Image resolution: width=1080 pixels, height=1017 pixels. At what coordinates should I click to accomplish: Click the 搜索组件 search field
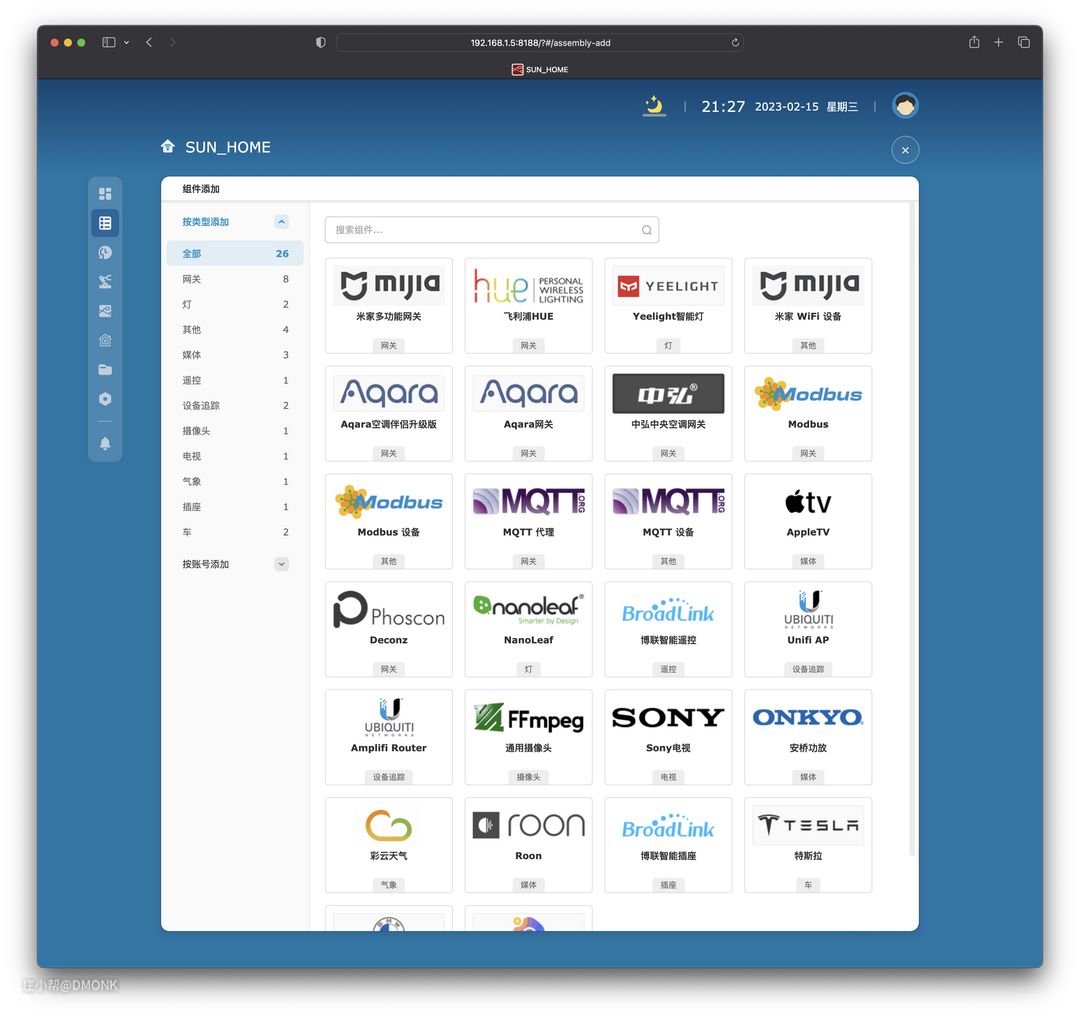[x=485, y=230]
